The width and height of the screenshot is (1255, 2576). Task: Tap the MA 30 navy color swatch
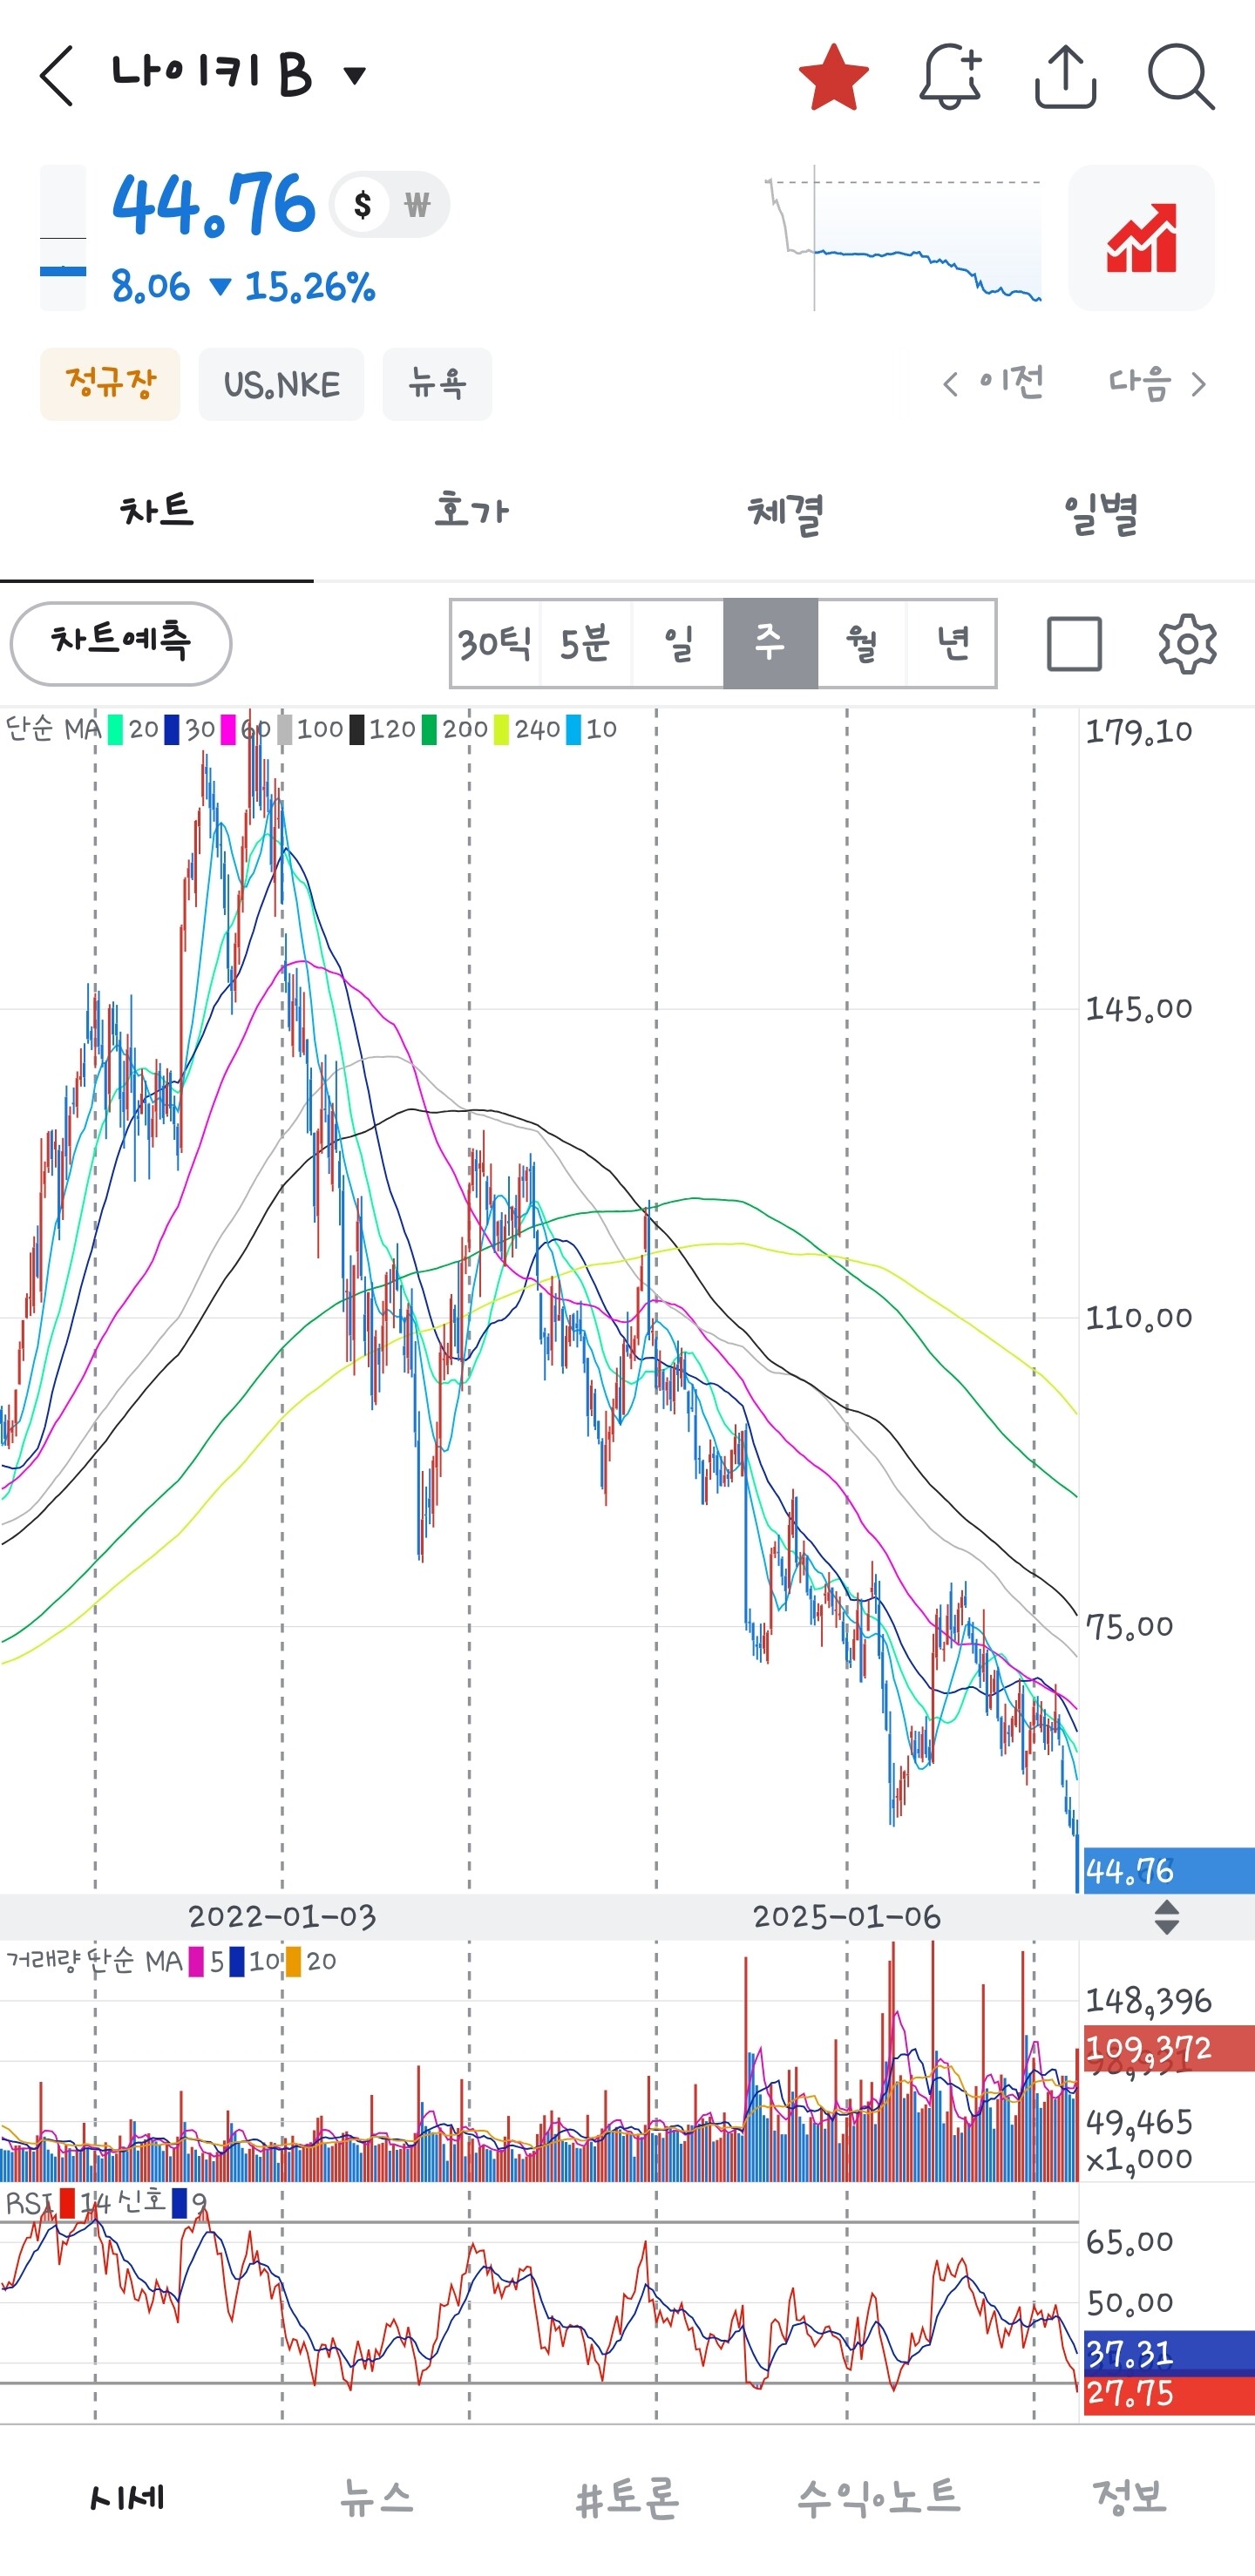172,729
